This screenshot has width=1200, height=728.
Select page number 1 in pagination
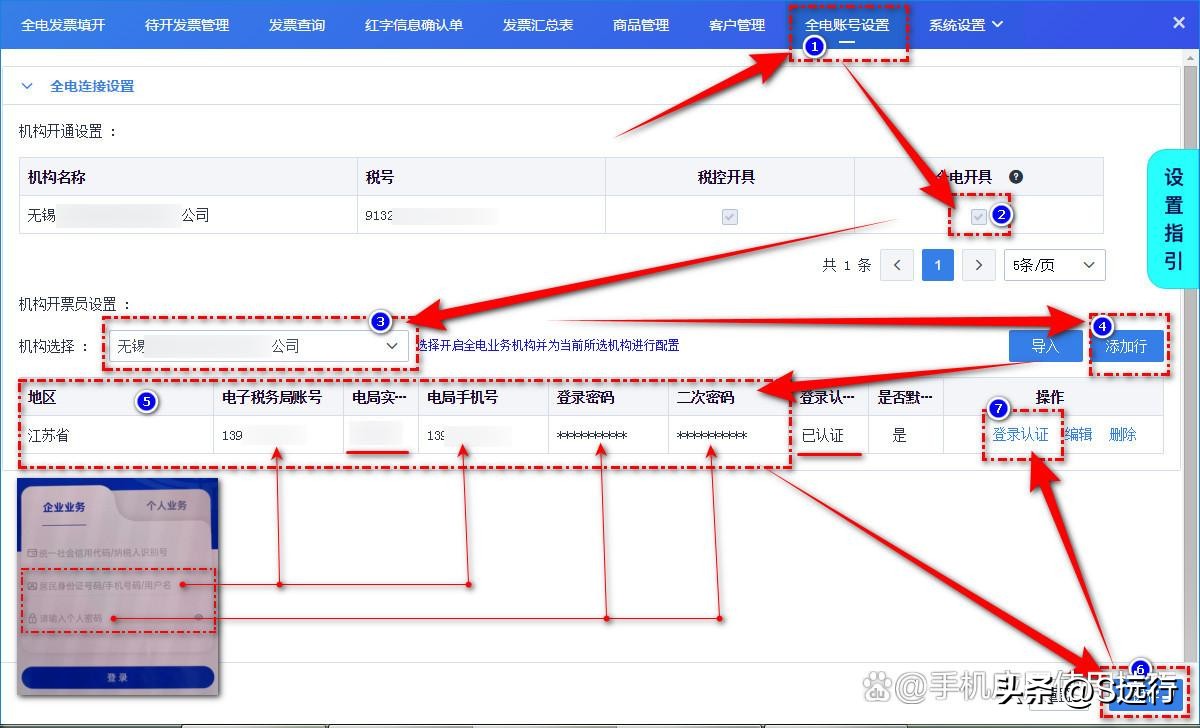coord(937,265)
